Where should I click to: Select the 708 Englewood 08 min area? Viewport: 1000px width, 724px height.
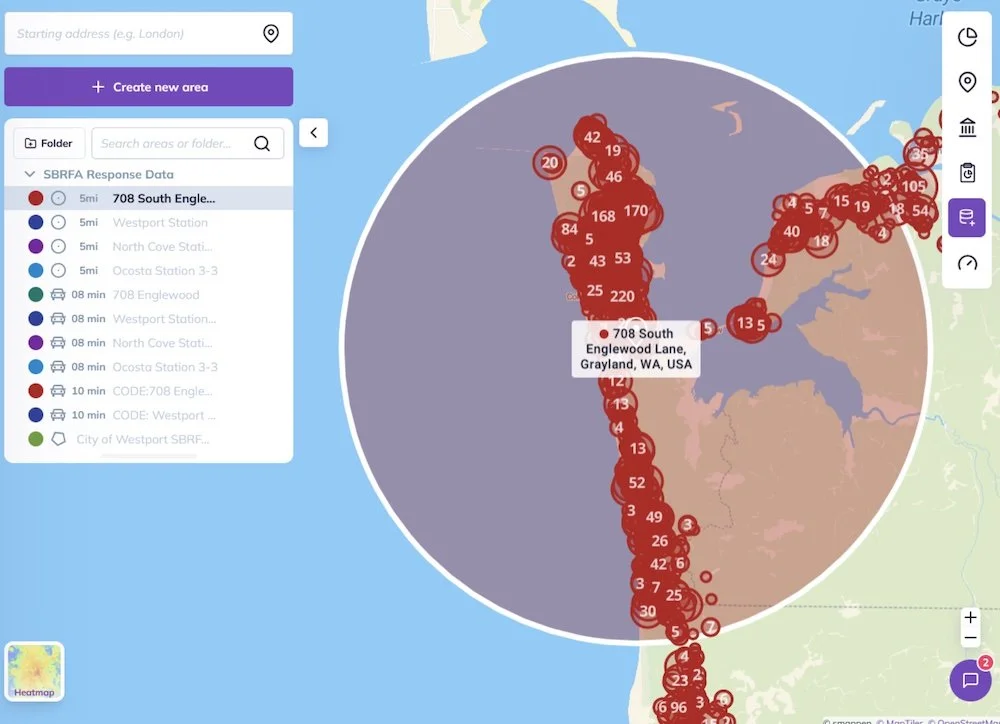pyautogui.click(x=149, y=295)
